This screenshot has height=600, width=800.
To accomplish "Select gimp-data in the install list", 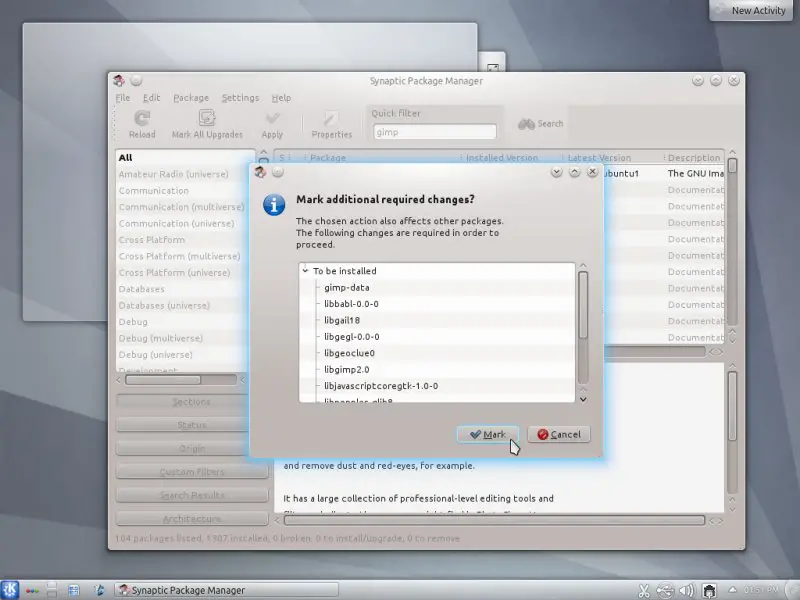I will (346, 288).
